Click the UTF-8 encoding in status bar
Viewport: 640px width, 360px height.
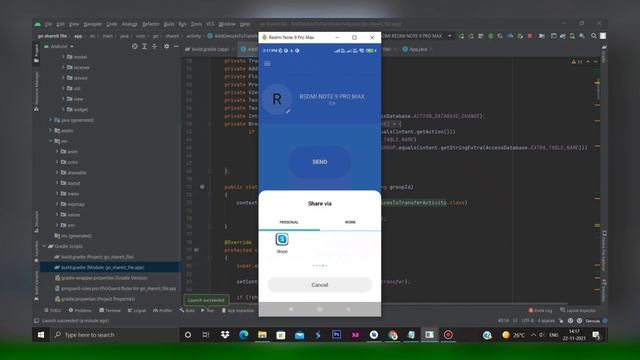click(527, 321)
